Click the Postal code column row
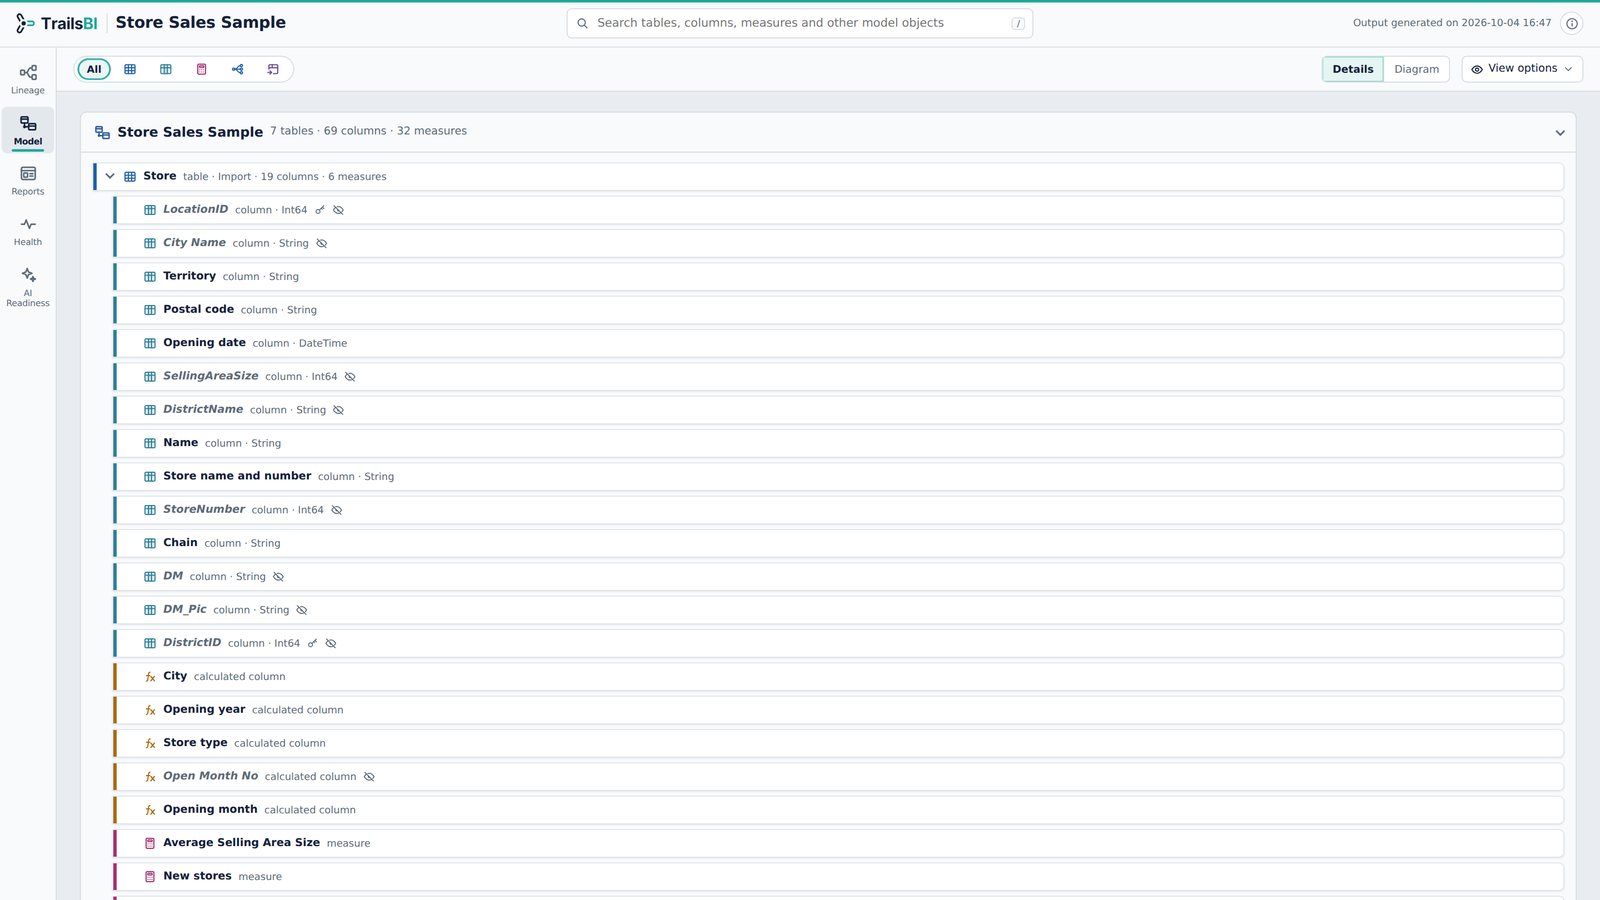 (x=839, y=310)
